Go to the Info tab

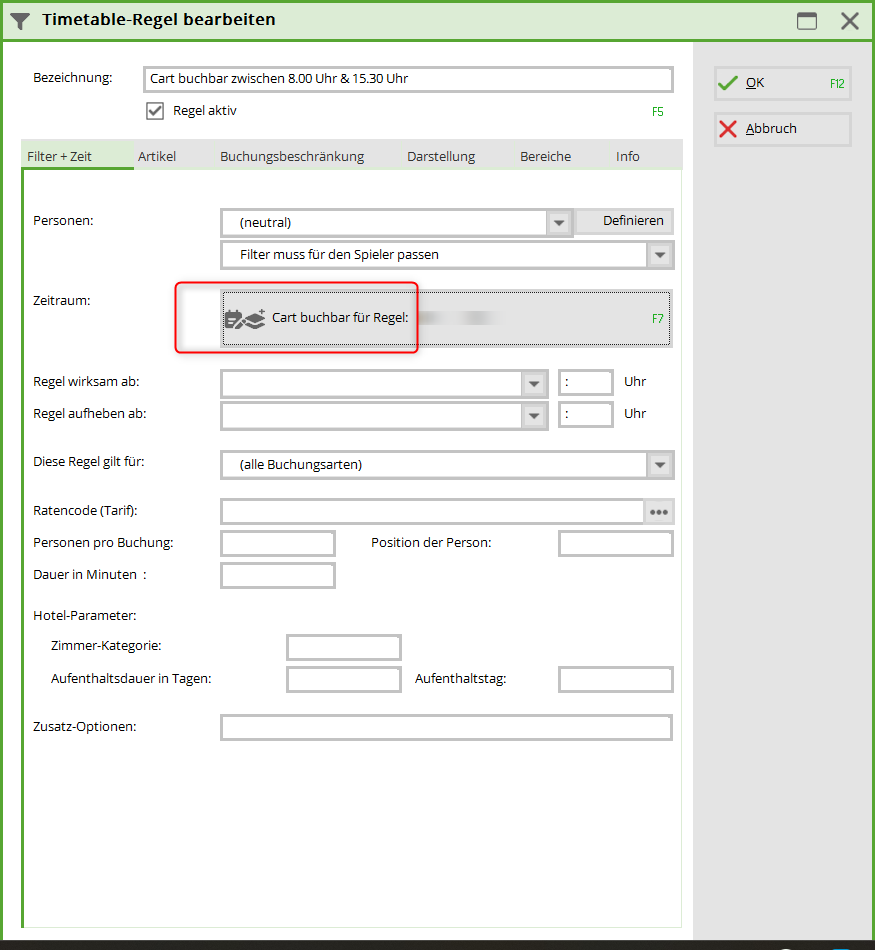[x=628, y=156]
